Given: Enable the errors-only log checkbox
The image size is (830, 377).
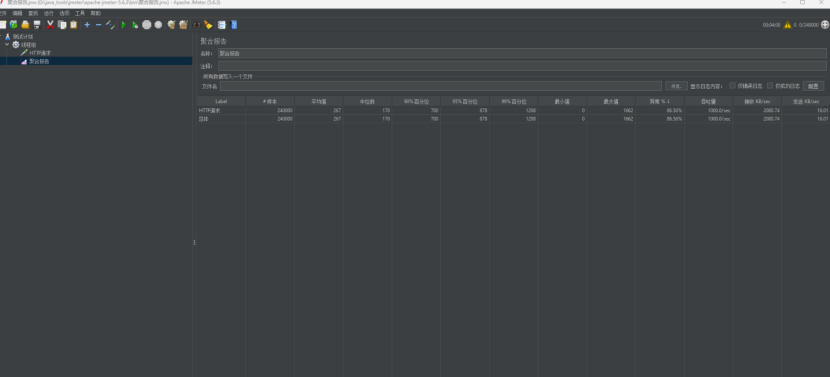Looking at the screenshot, I should (x=732, y=85).
